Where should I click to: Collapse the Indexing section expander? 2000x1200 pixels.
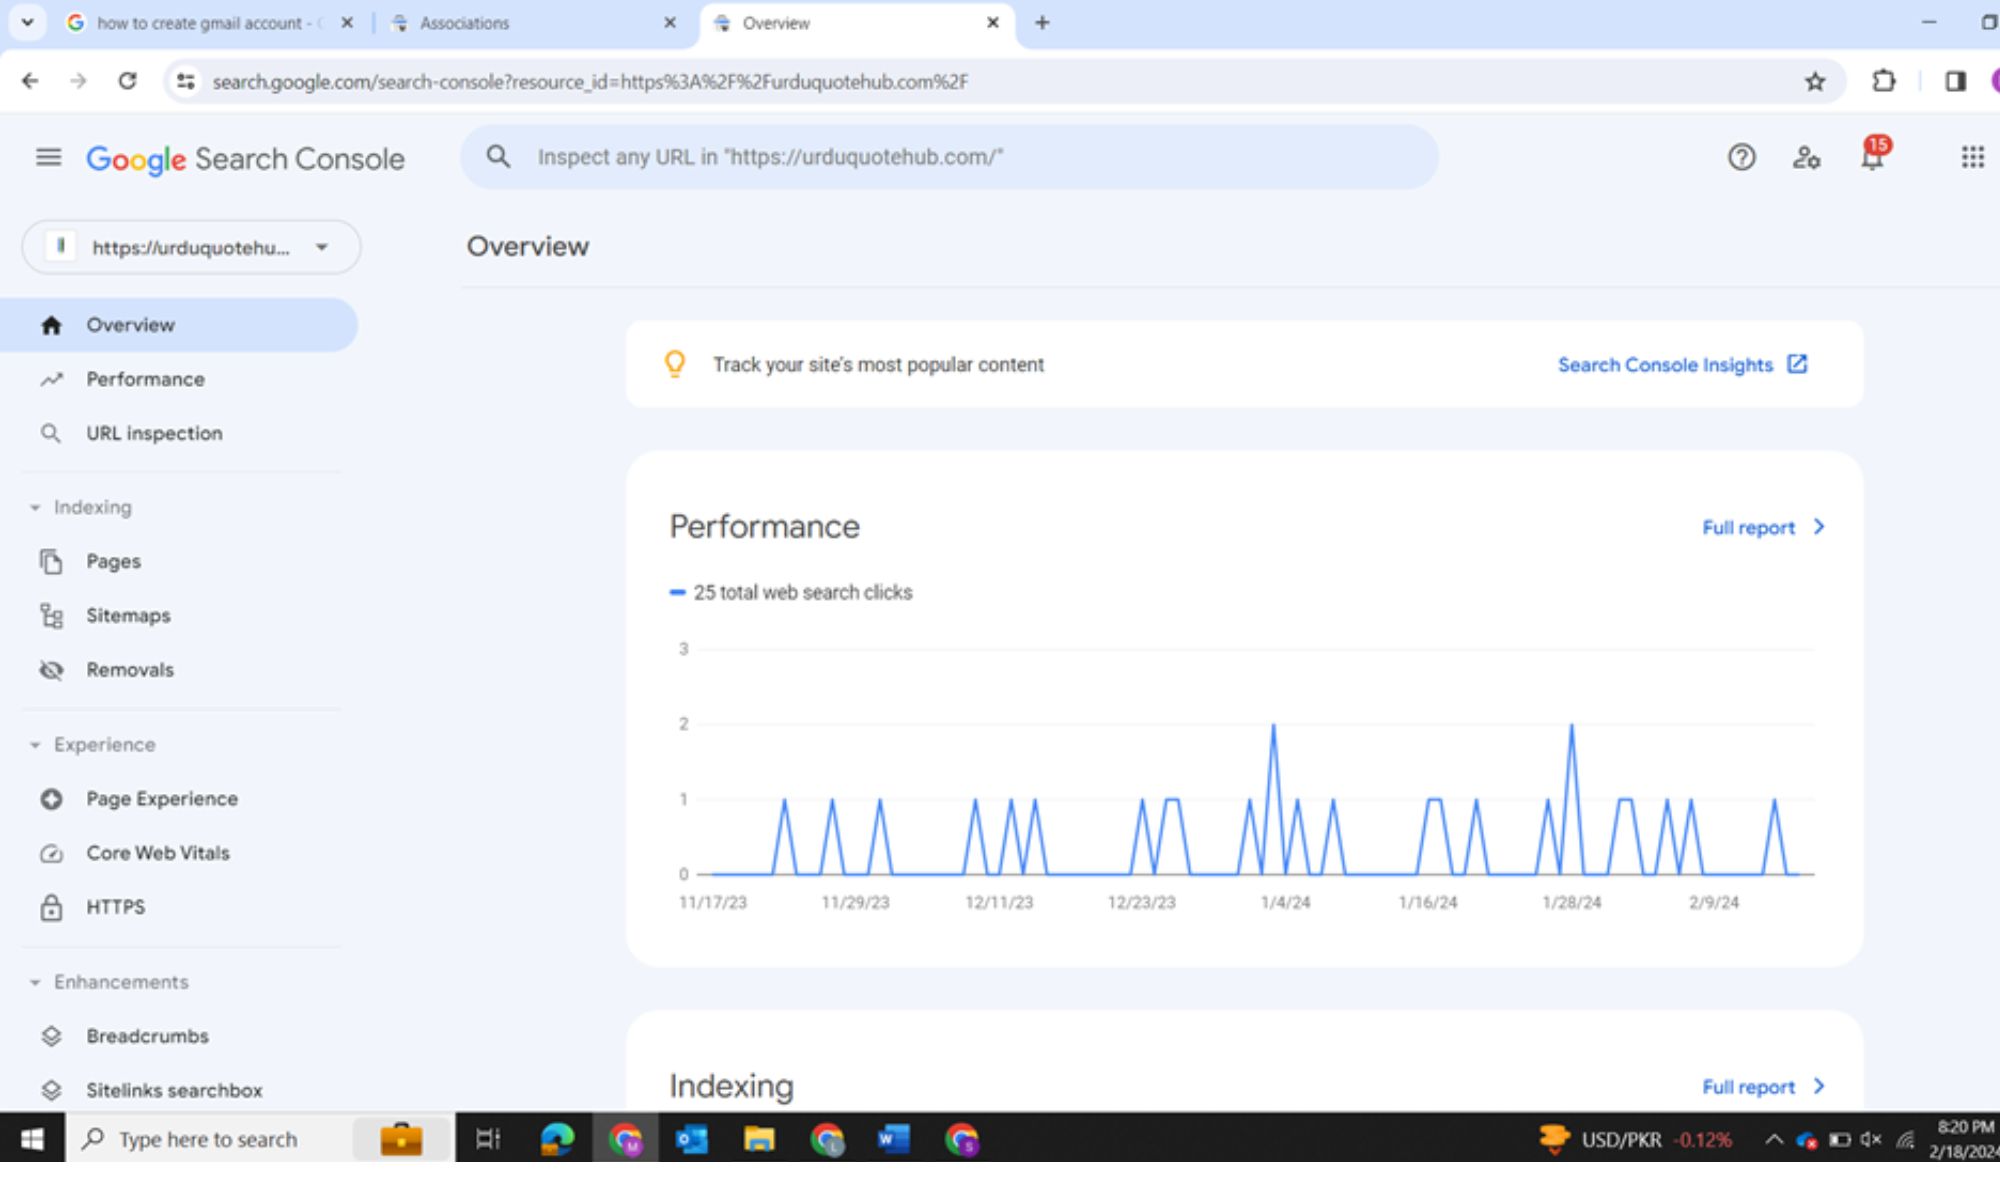[x=37, y=507]
